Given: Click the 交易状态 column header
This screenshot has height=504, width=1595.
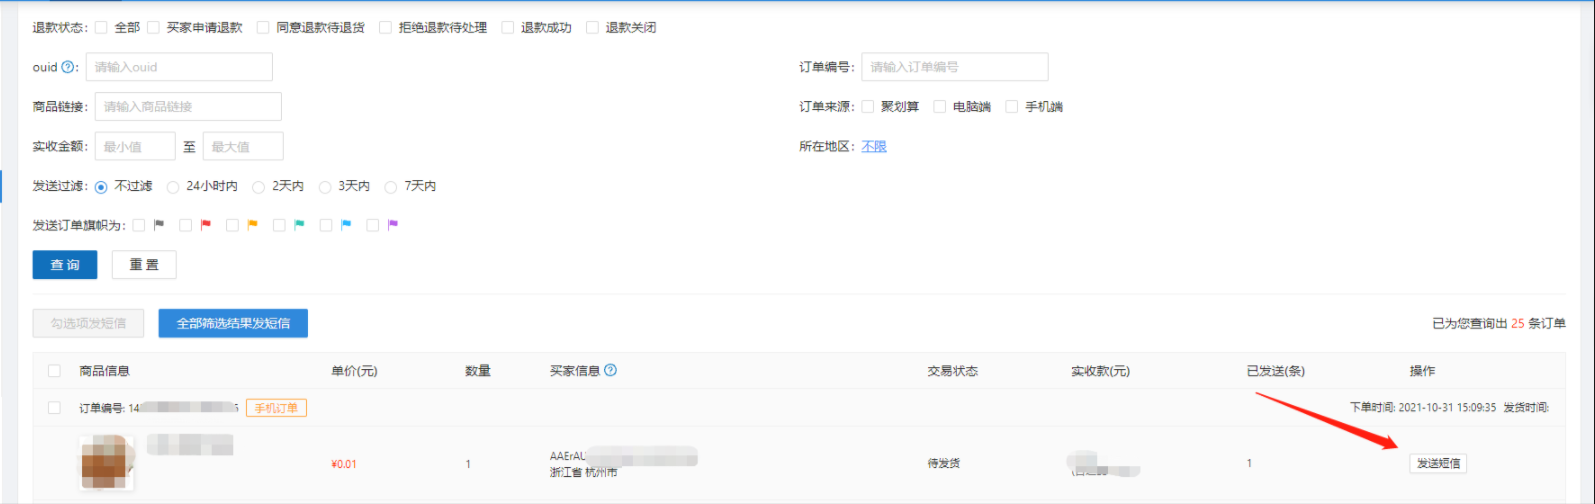Looking at the screenshot, I should [952, 371].
